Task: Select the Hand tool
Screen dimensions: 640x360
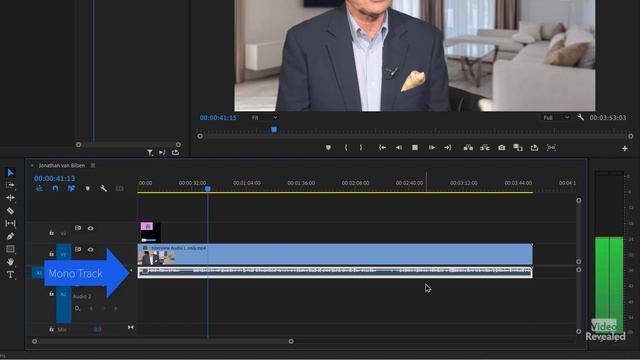Action: click(10, 262)
